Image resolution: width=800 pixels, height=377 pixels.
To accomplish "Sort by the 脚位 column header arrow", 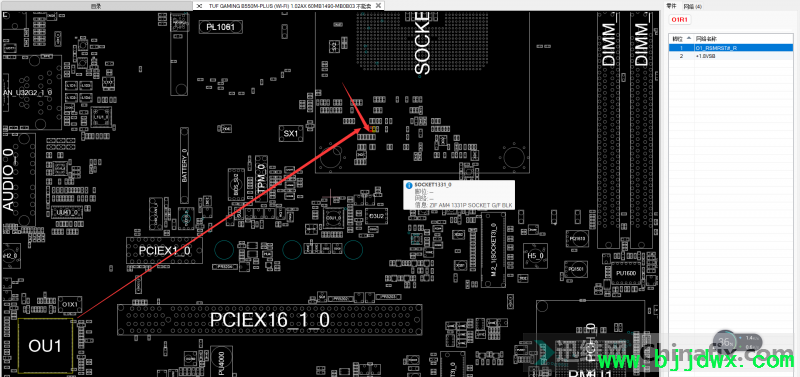I will [689, 38].
